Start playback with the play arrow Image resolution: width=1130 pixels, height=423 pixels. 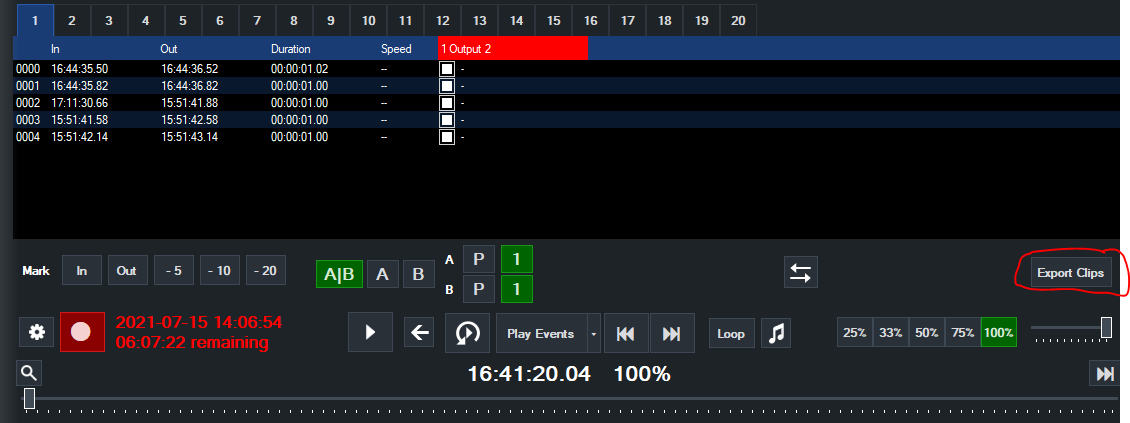[x=370, y=333]
